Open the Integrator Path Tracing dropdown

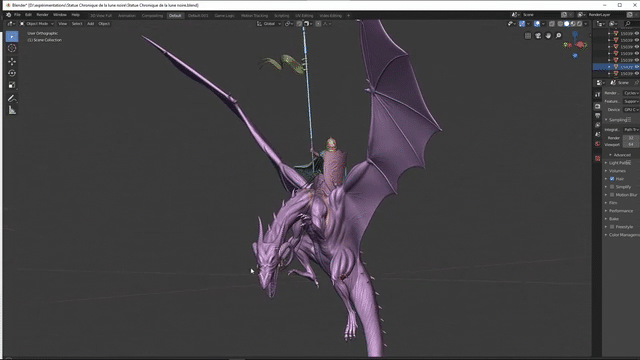click(631, 129)
